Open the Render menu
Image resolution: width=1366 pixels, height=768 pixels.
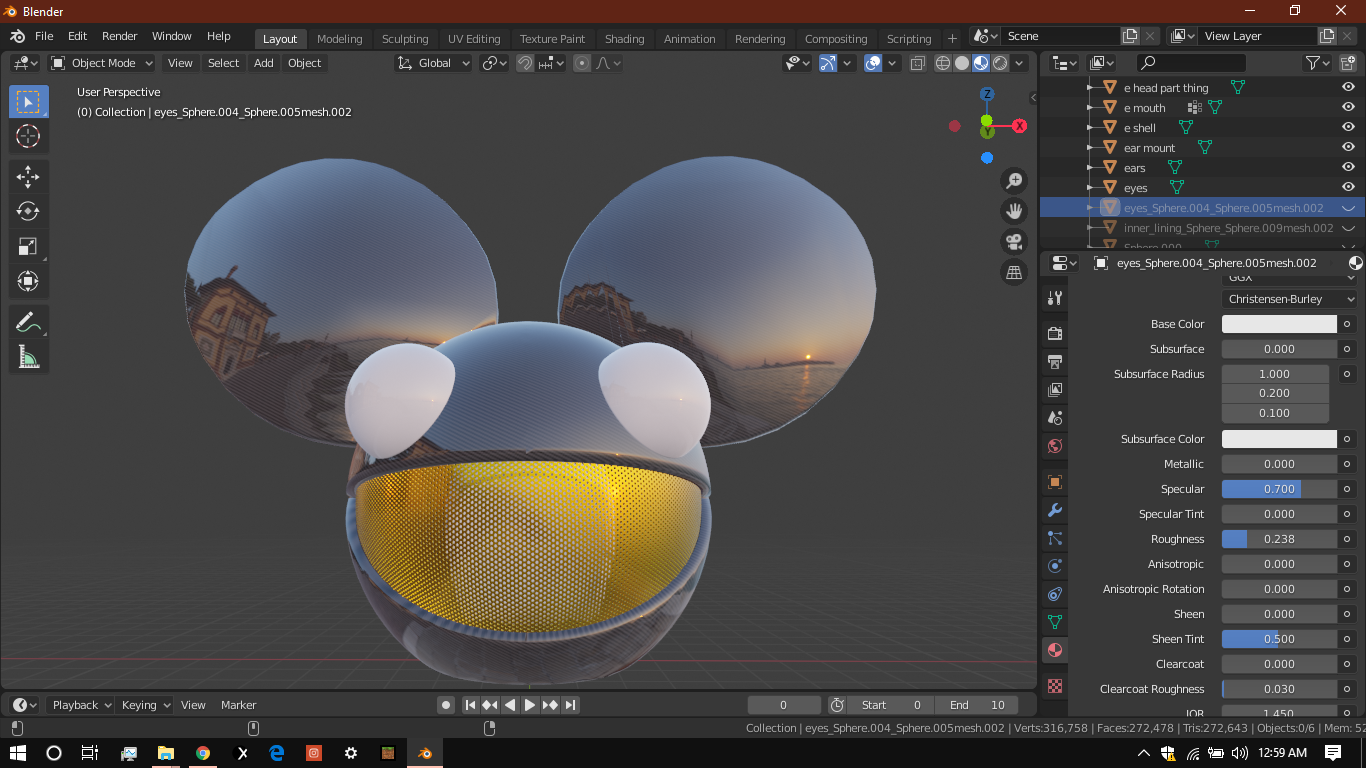120,36
